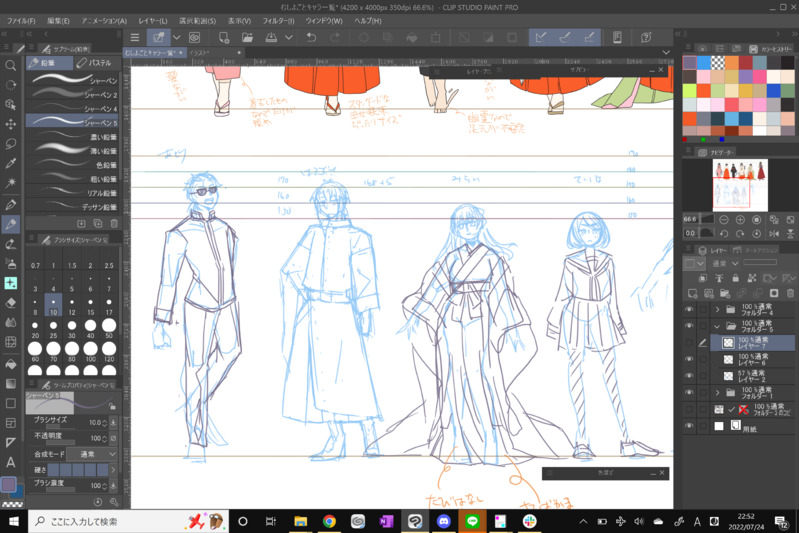The width and height of the screenshot is (799, 533).
Task: Open dropdown arrow beside the save icon
Action: click(x=288, y=37)
